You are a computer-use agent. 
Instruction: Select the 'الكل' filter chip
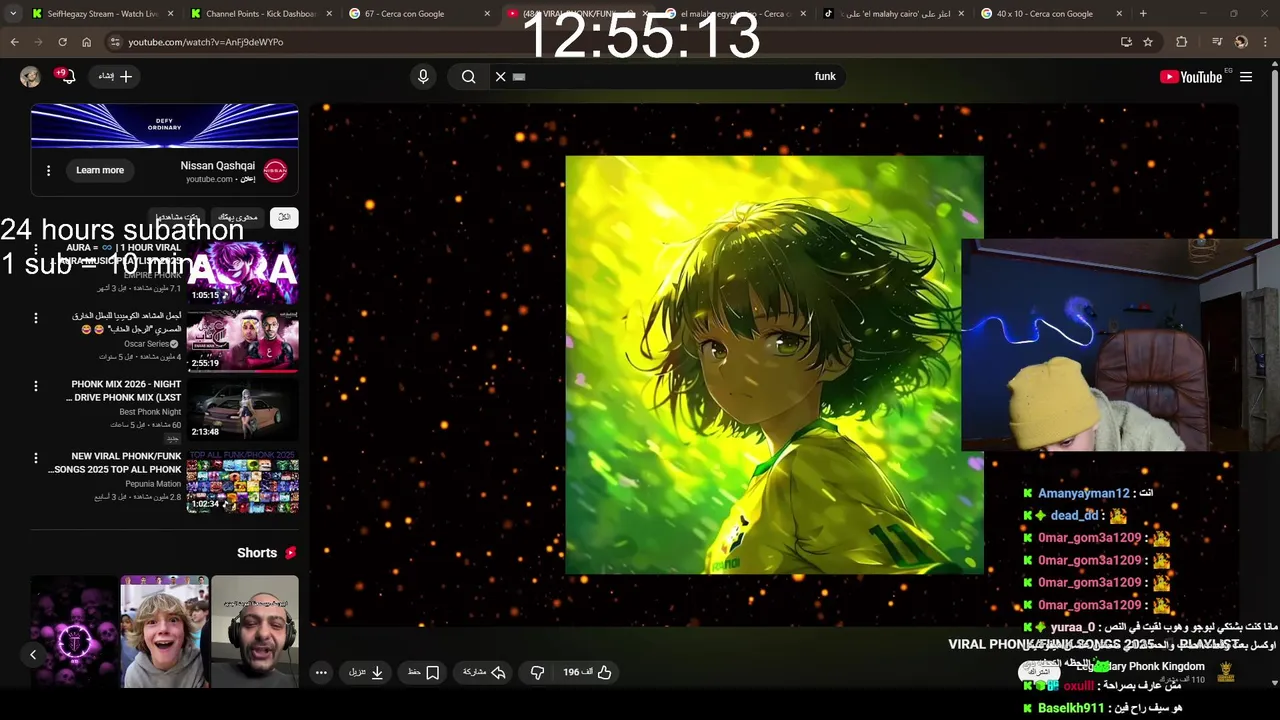pos(284,217)
